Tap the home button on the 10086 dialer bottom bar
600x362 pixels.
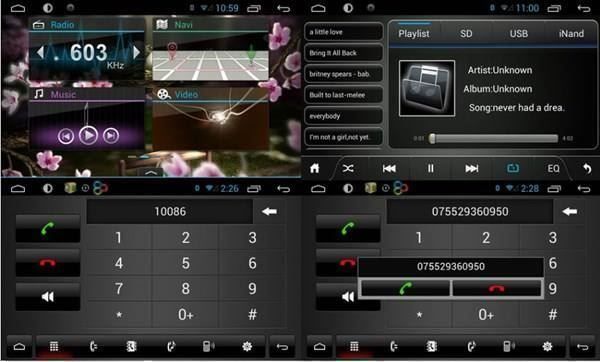19,347
